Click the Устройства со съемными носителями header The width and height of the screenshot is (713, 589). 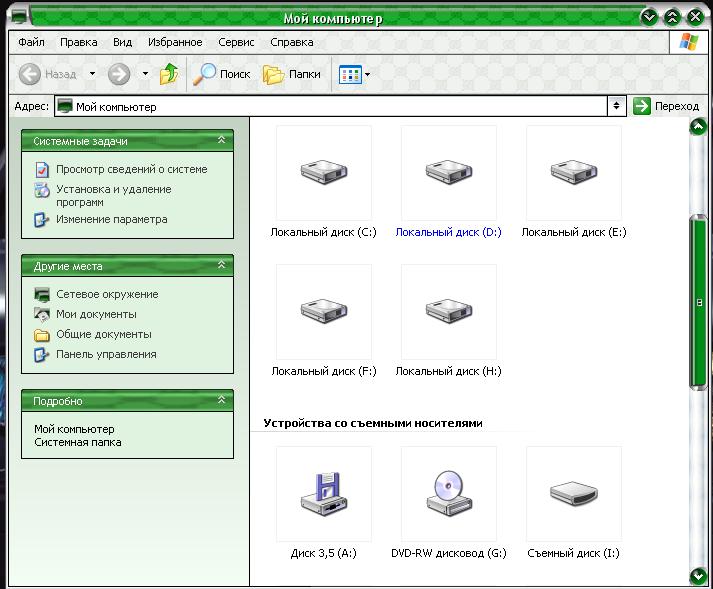(x=373, y=423)
